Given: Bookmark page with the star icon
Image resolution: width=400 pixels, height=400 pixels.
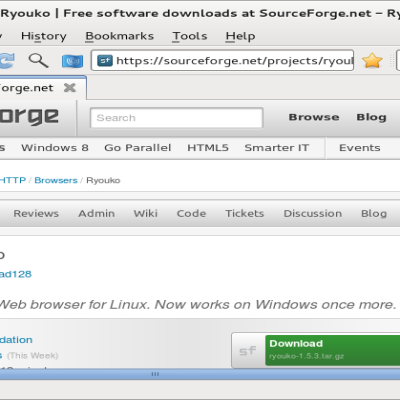Looking at the screenshot, I should 372,61.
